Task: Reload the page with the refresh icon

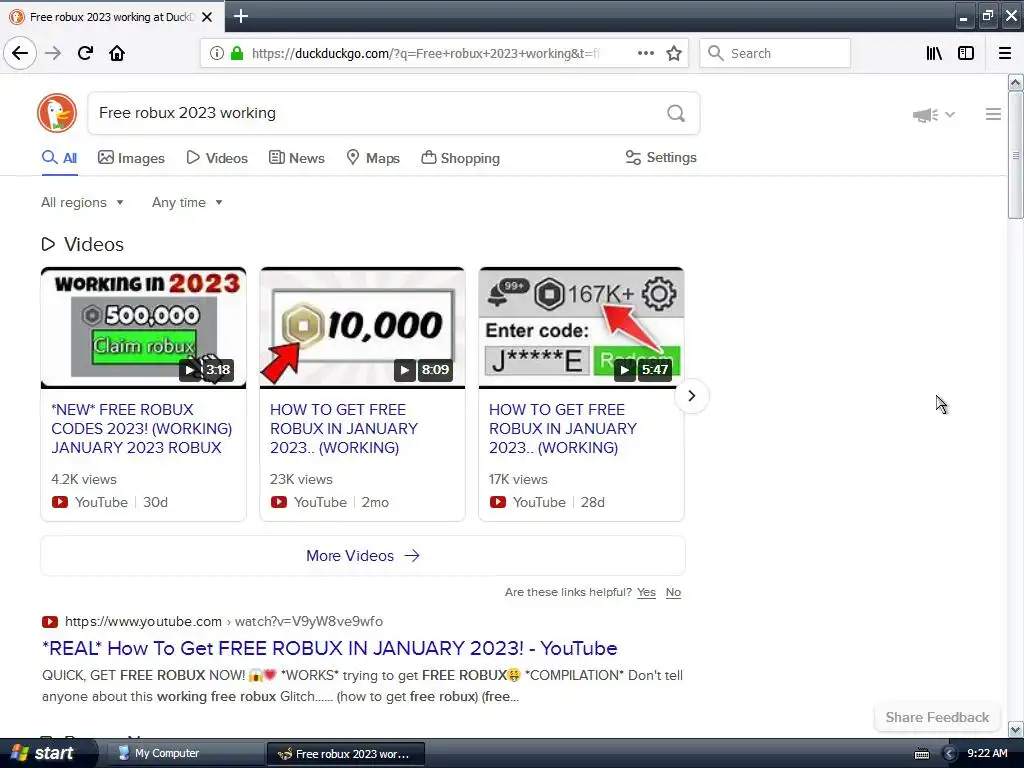Action: 85,53
